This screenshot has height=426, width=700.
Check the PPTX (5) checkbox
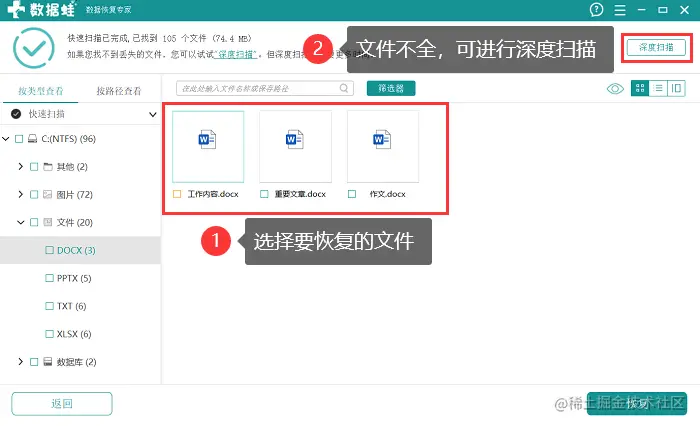49,278
